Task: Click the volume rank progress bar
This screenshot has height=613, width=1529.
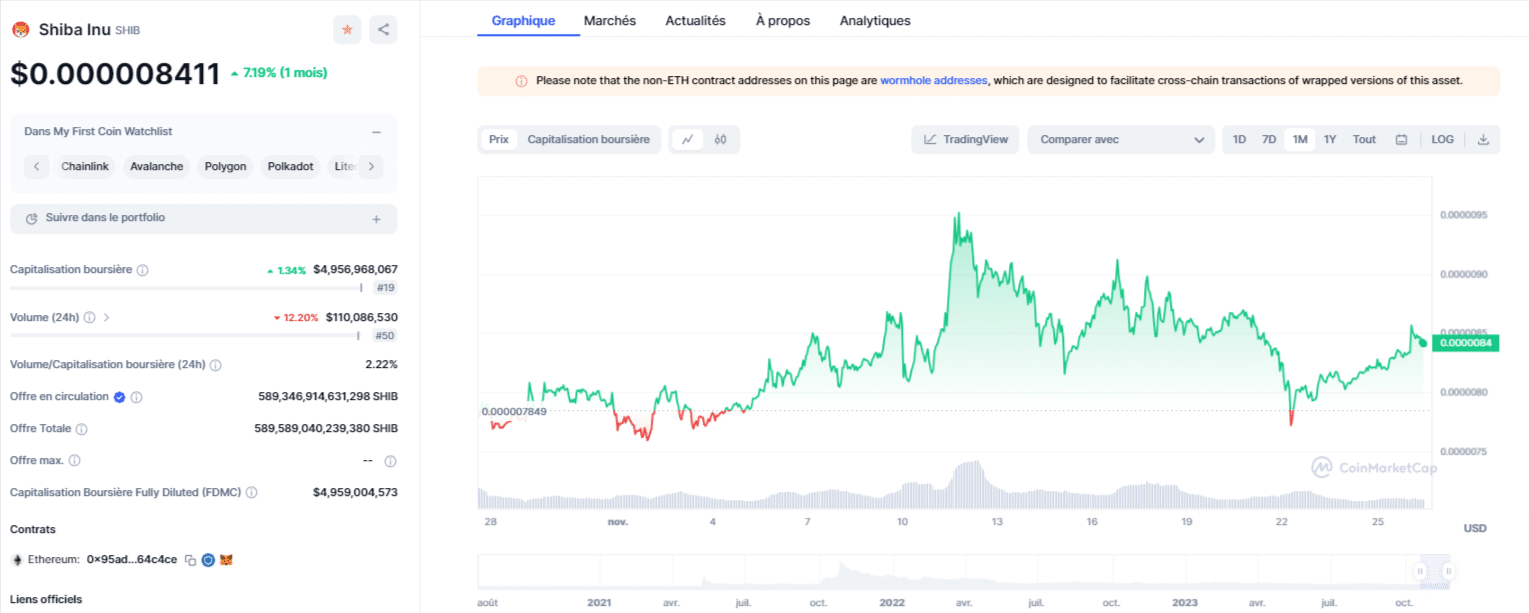Action: click(184, 336)
